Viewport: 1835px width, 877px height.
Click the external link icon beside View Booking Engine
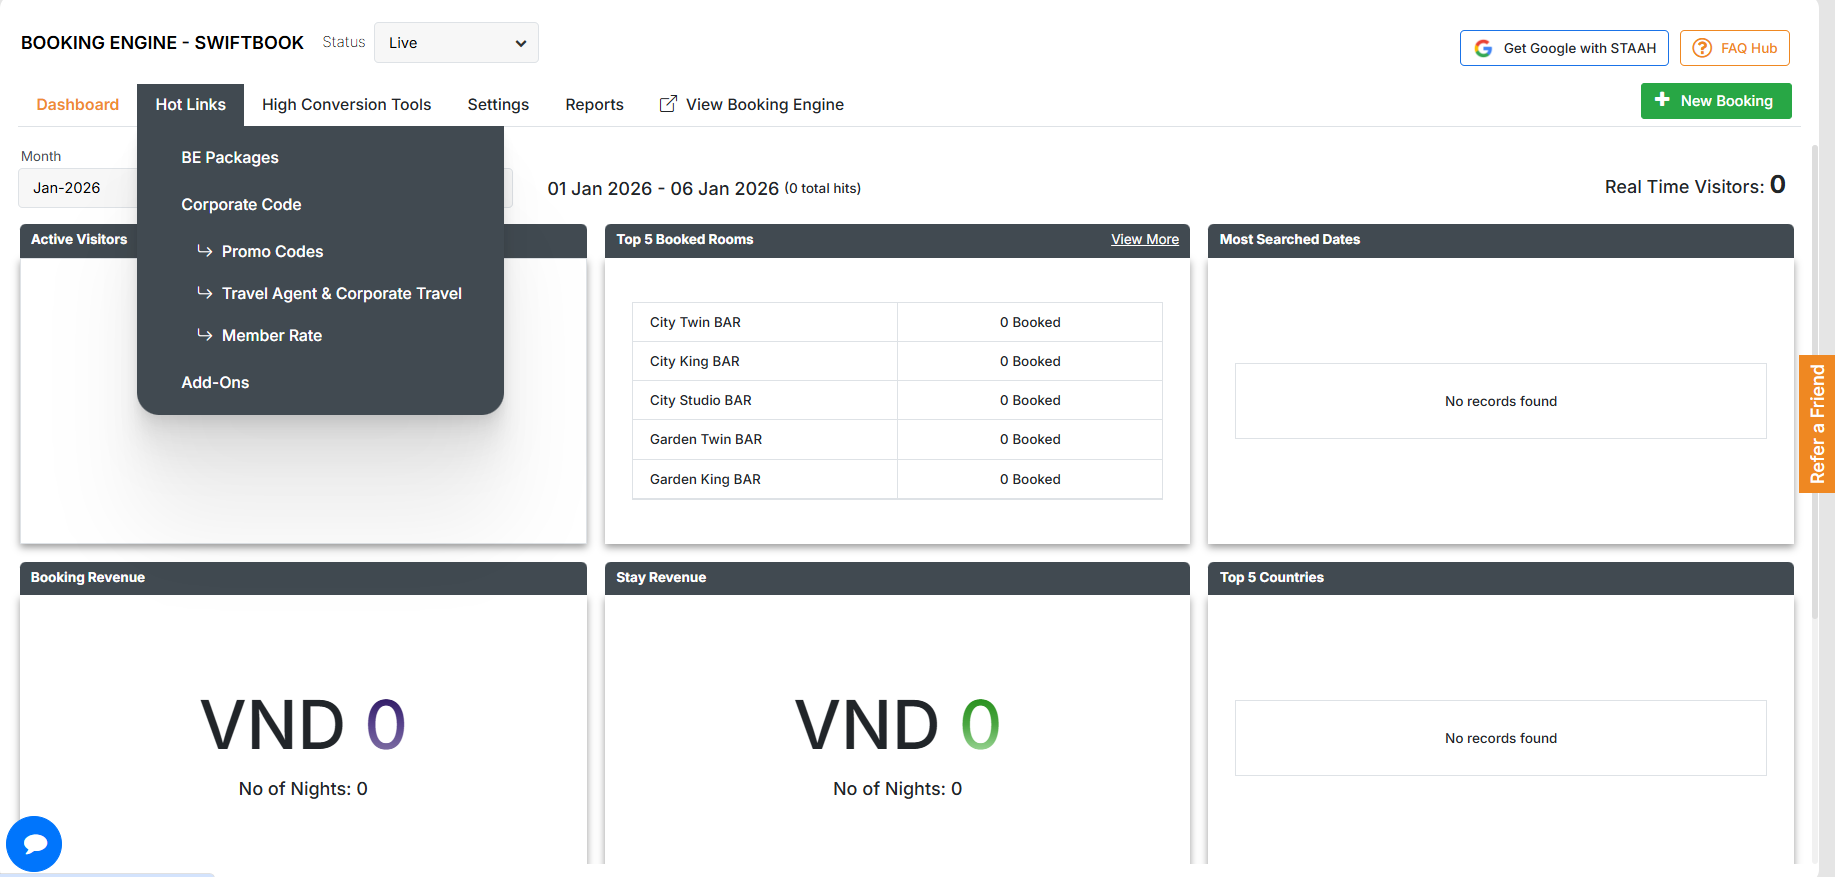coord(668,104)
